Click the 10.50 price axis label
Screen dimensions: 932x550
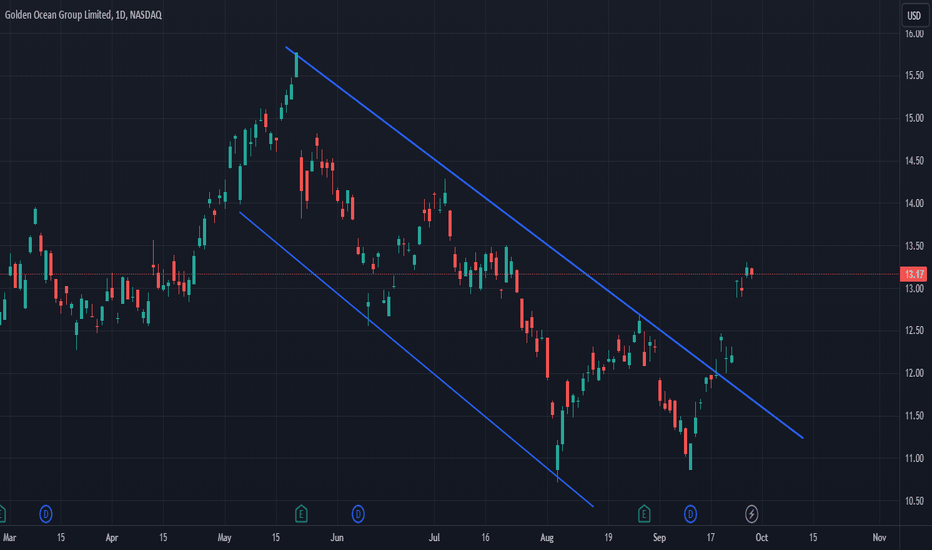click(x=914, y=501)
